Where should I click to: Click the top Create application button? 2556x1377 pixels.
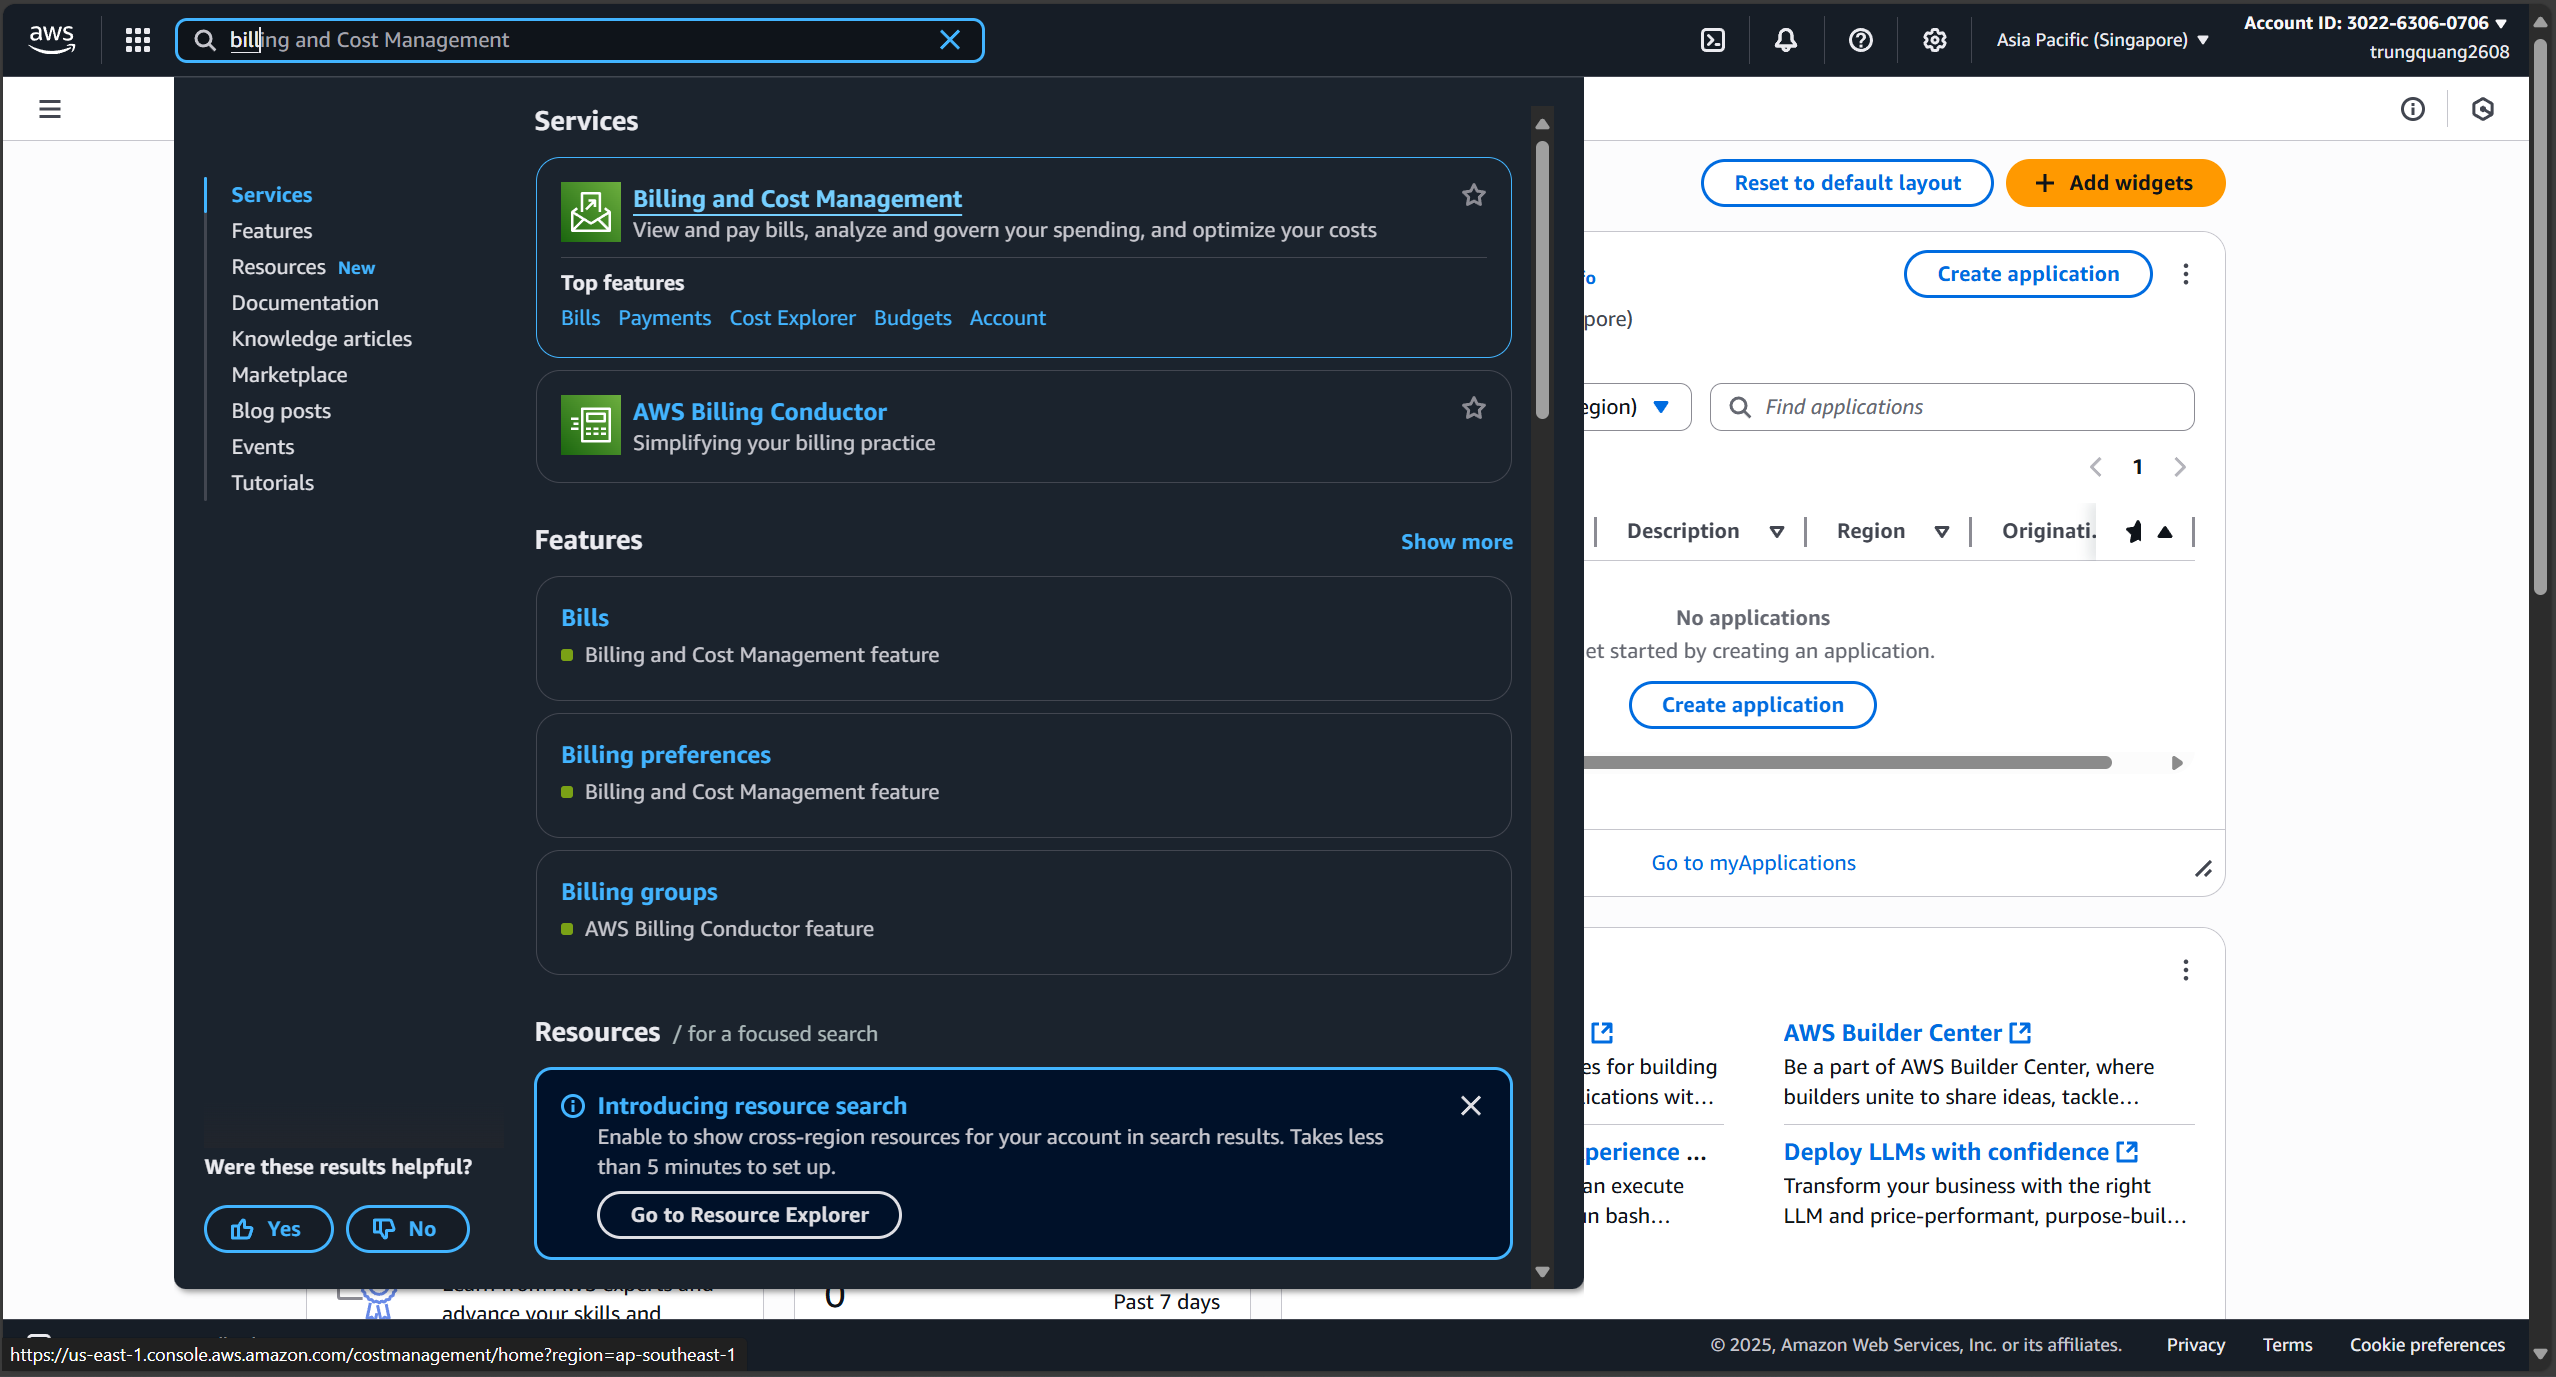coord(2028,274)
